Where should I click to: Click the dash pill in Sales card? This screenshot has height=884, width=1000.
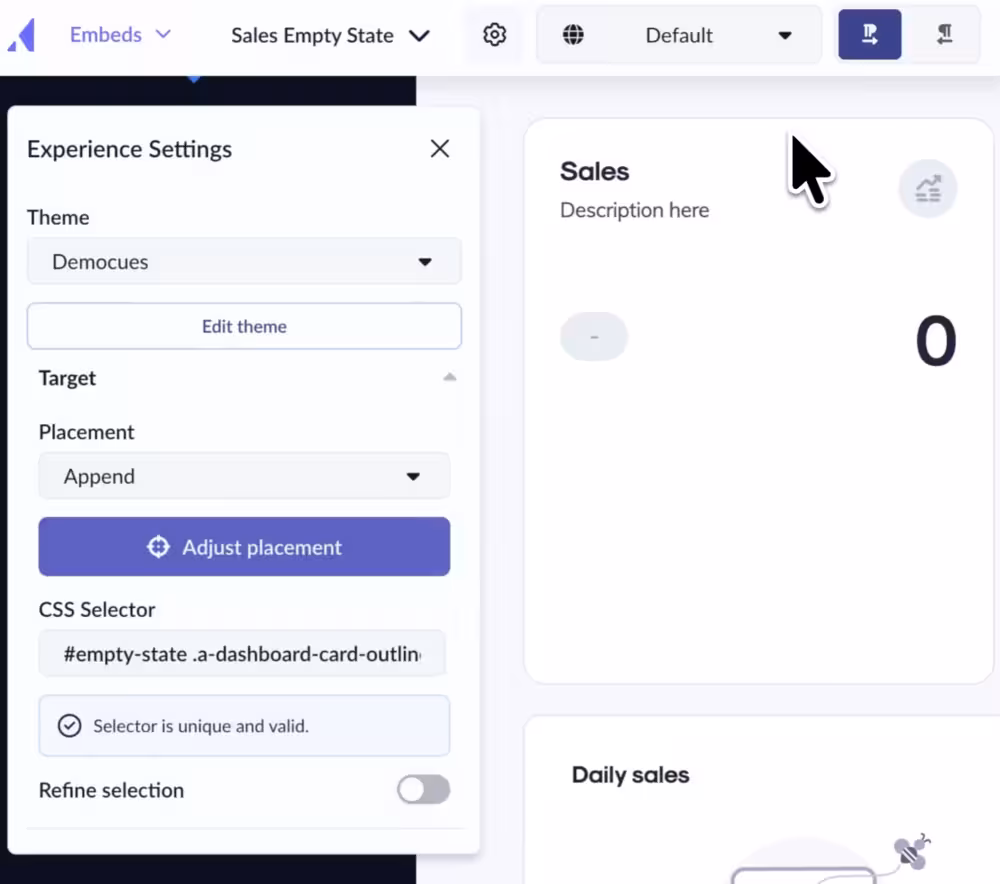(594, 336)
